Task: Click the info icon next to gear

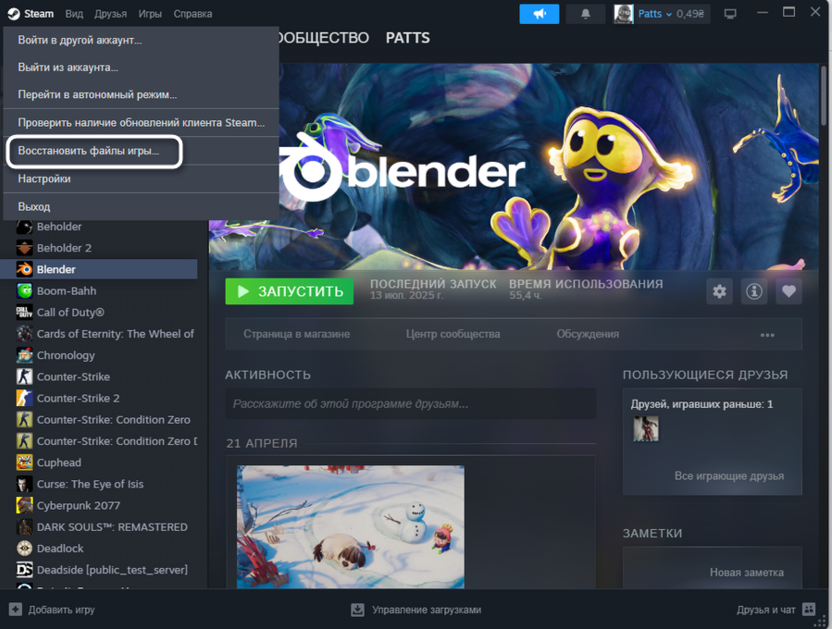Action: pyautogui.click(x=754, y=291)
